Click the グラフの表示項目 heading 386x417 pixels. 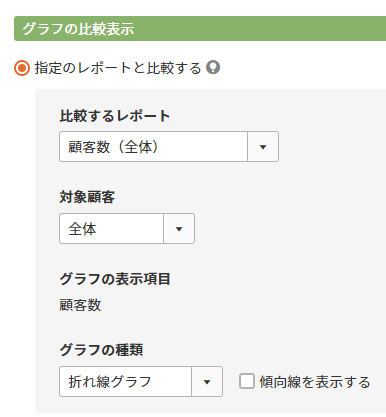(115, 279)
